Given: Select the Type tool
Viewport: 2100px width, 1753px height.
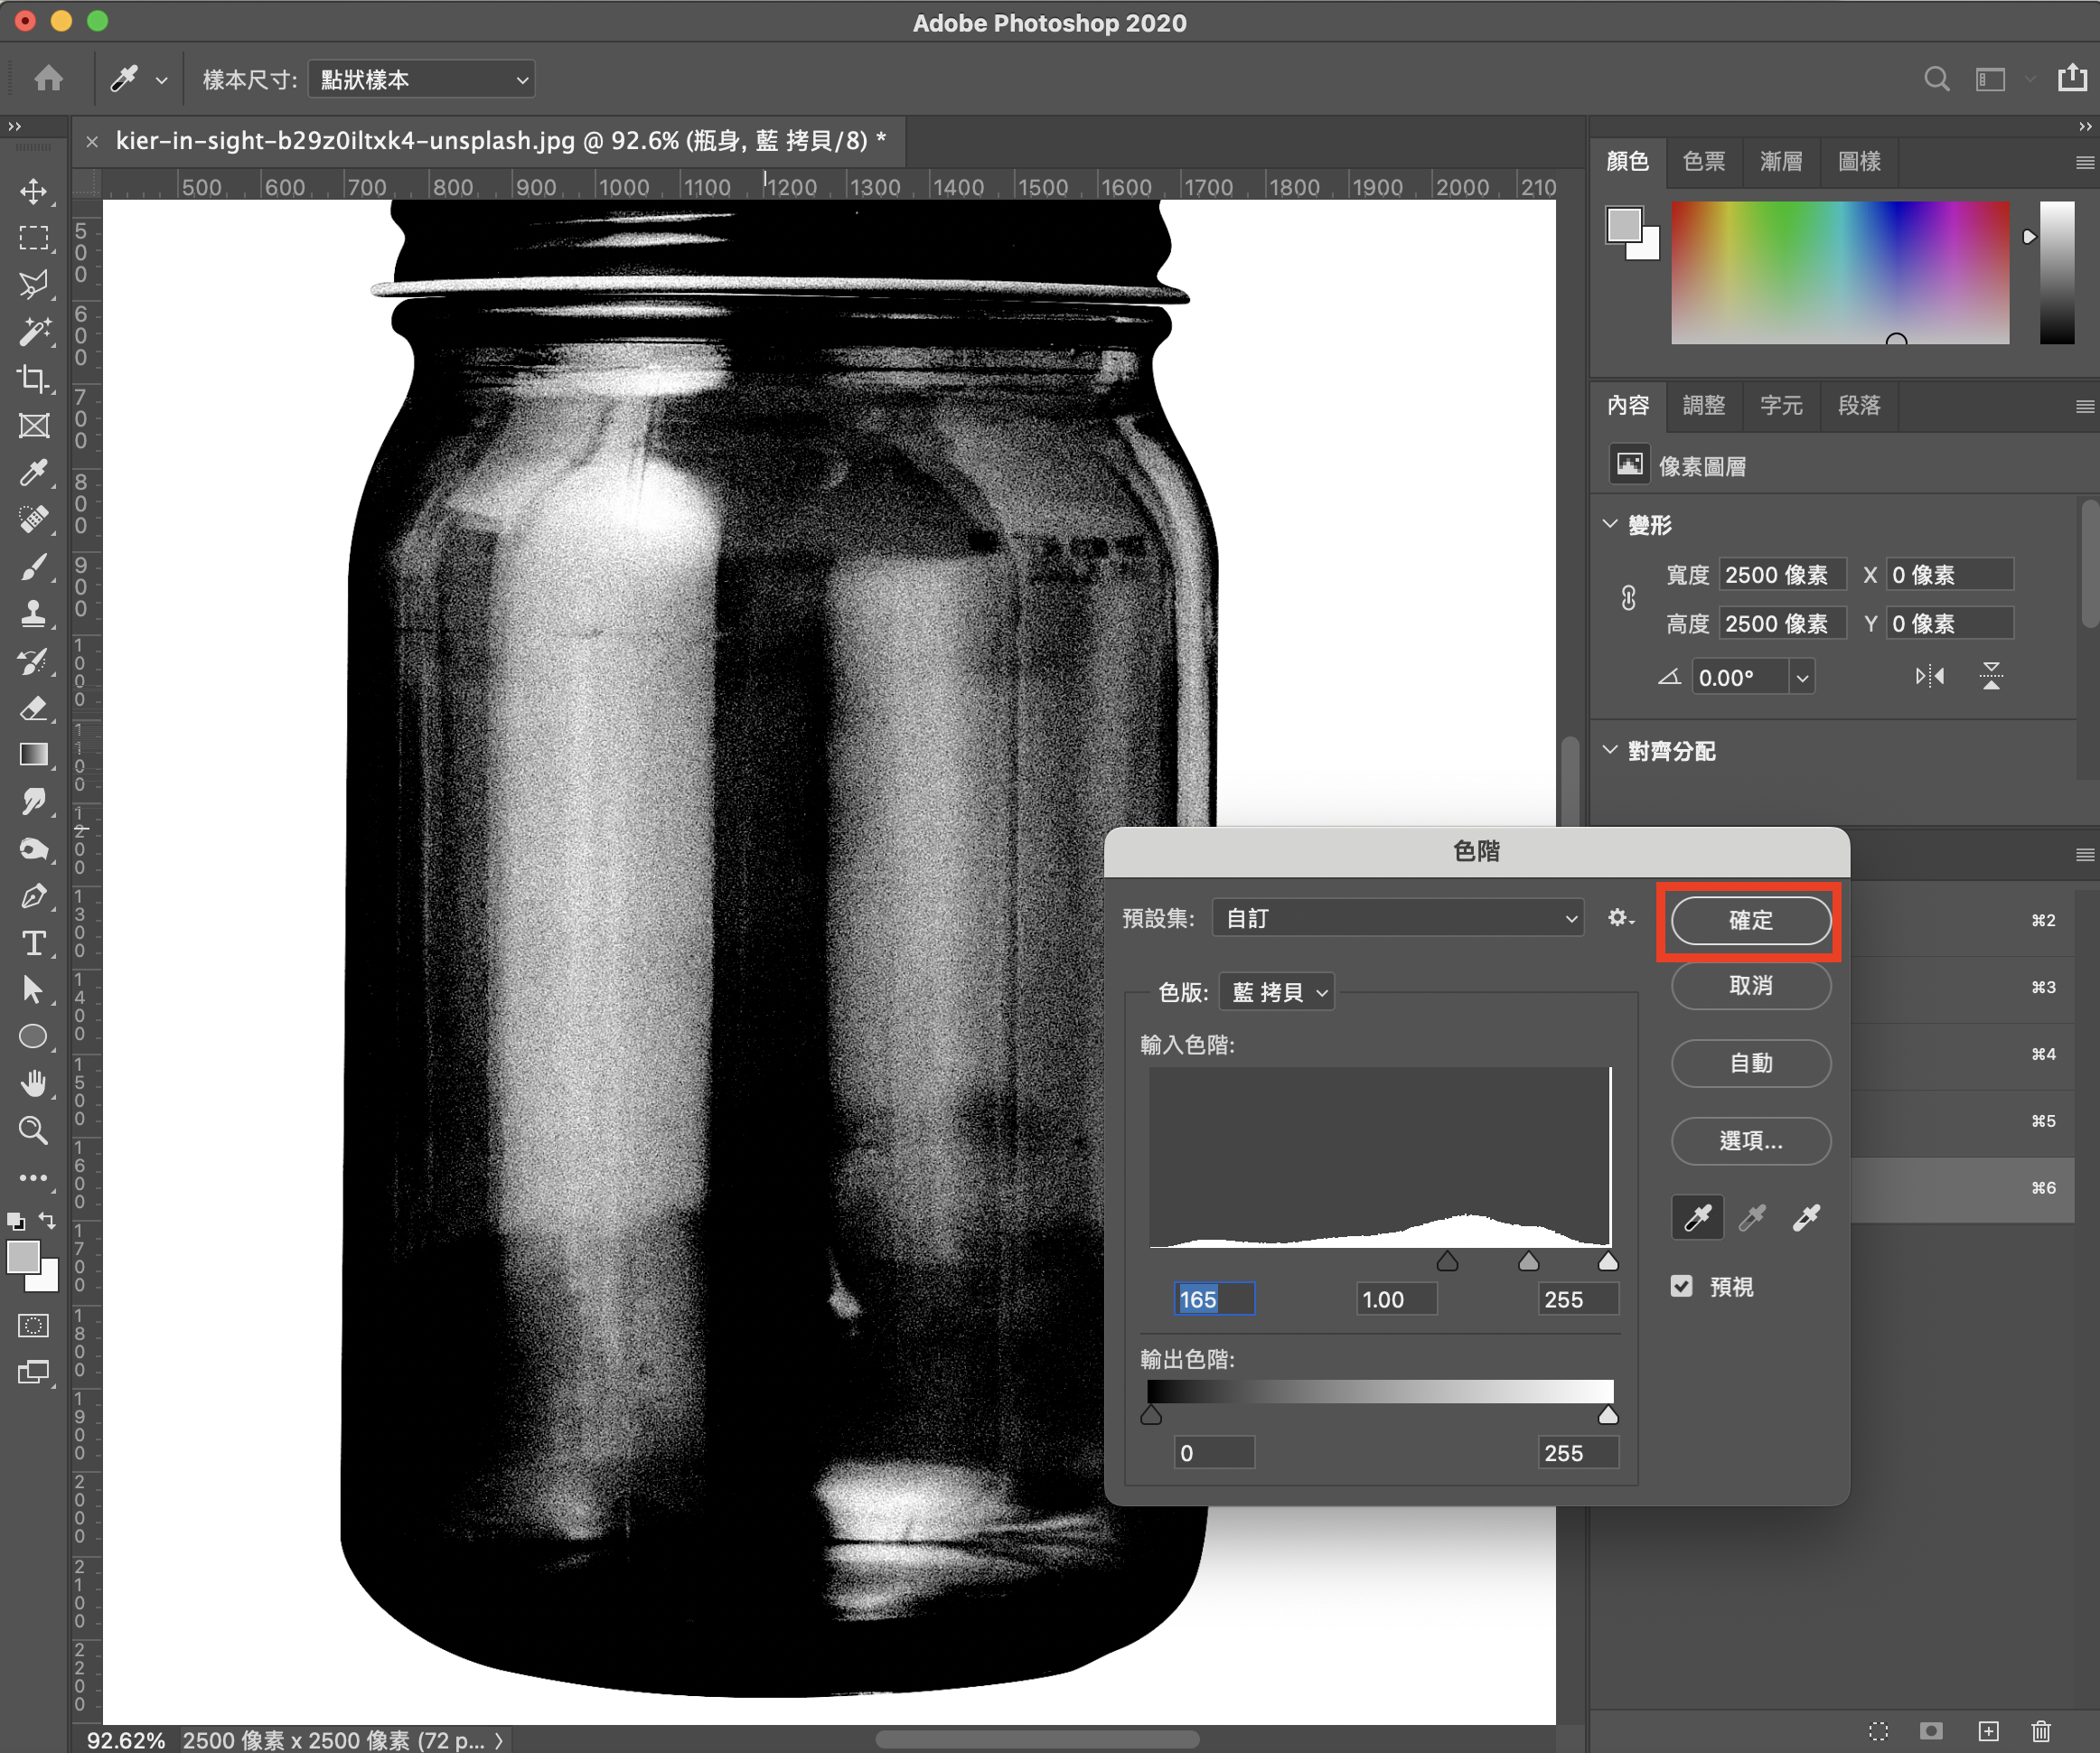Looking at the screenshot, I should pos(34,943).
